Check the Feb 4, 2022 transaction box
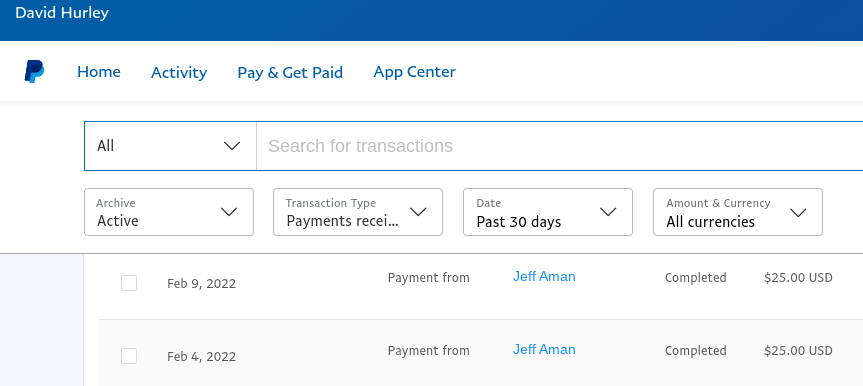 129,356
